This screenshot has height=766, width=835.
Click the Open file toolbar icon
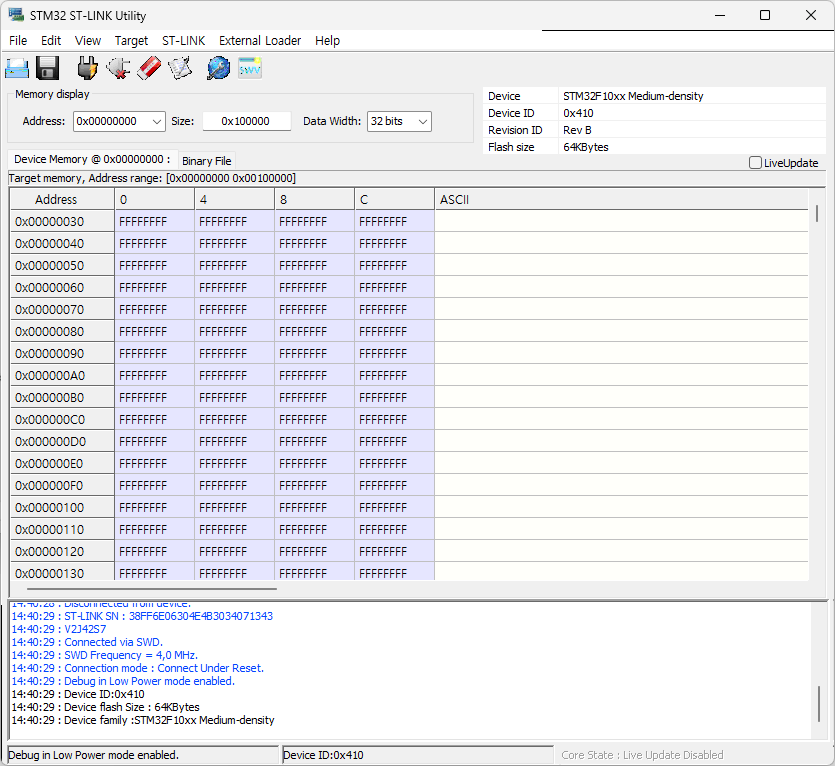pyautogui.click(x=17, y=68)
